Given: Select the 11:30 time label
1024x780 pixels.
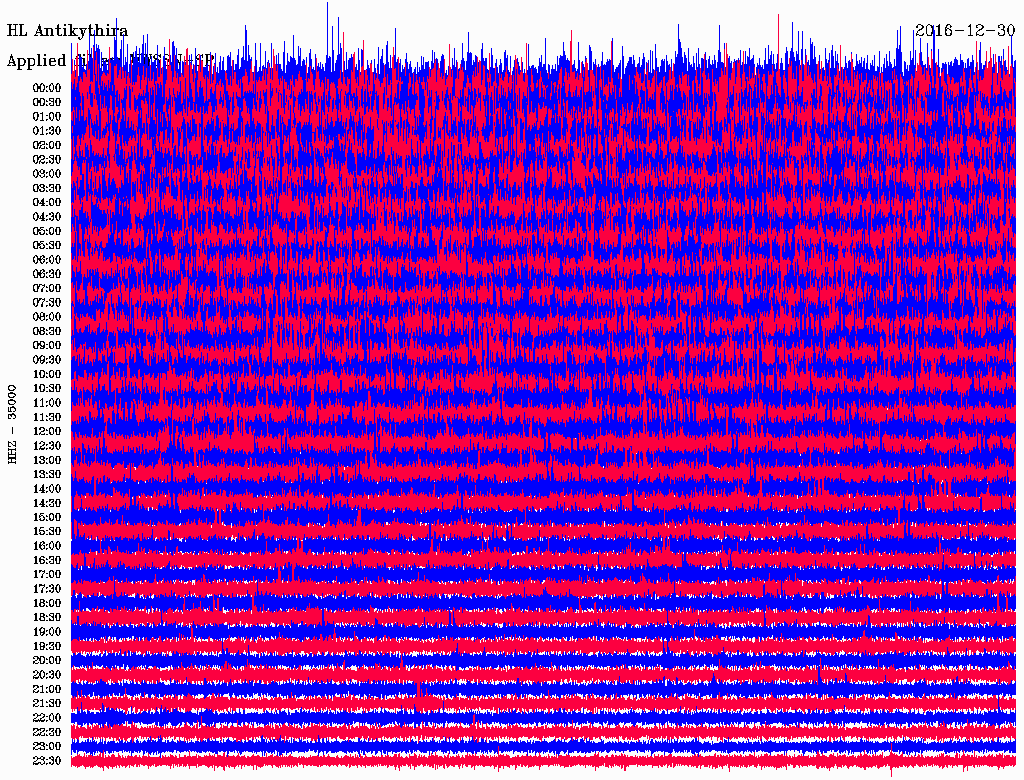Looking at the screenshot, I should (46, 417).
